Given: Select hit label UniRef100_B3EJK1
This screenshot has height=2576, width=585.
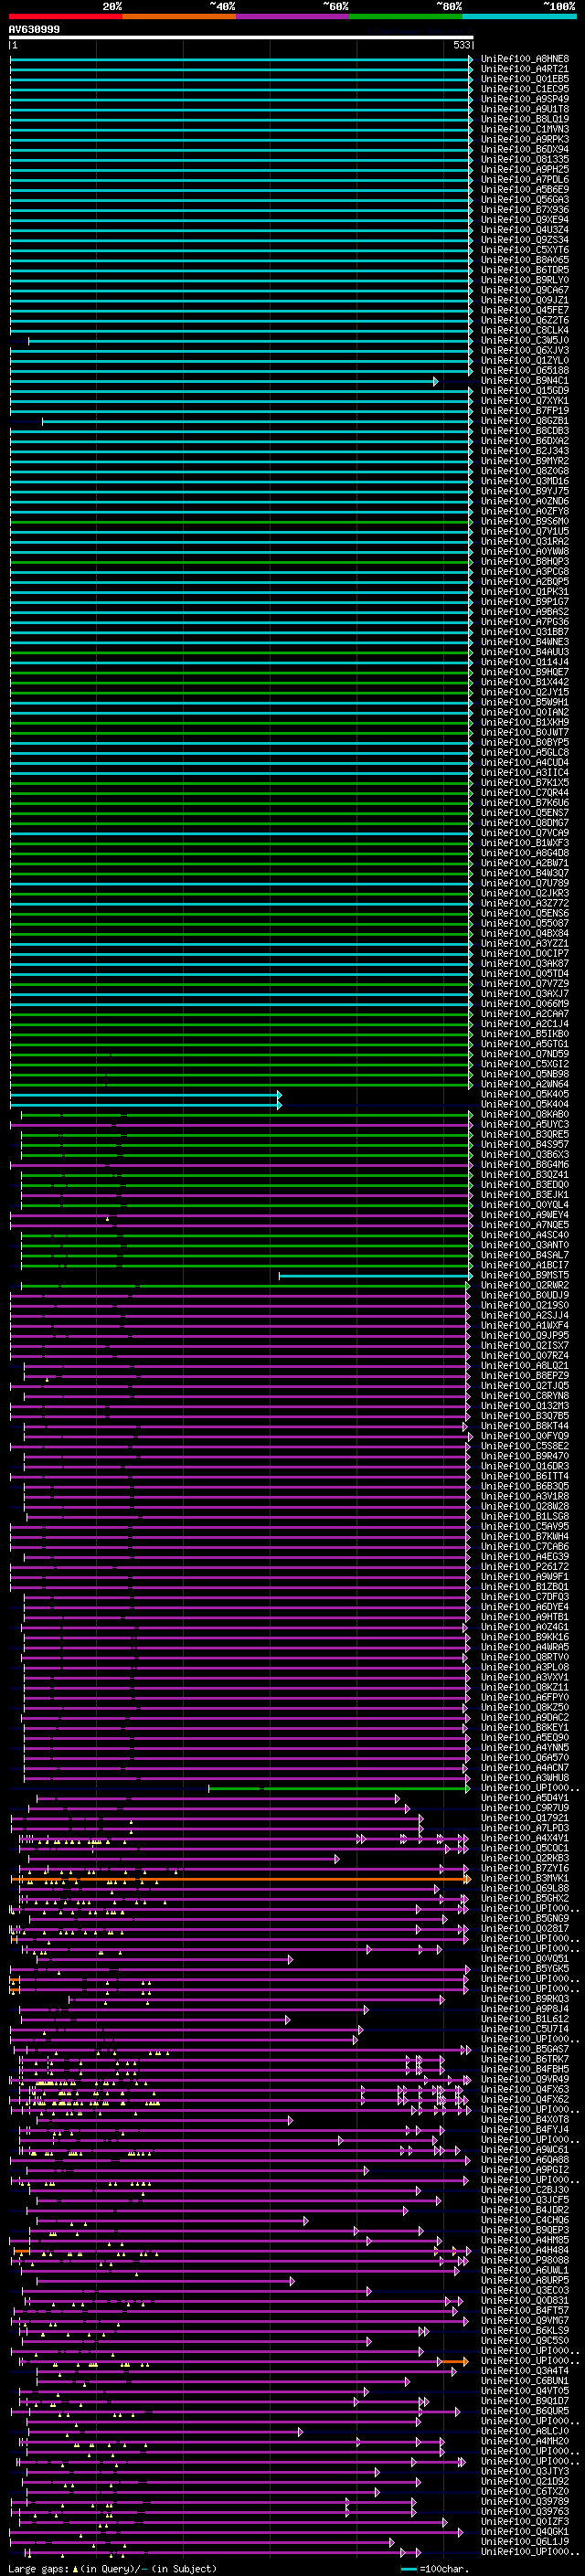Looking at the screenshot, I should pyautogui.click(x=525, y=1195).
